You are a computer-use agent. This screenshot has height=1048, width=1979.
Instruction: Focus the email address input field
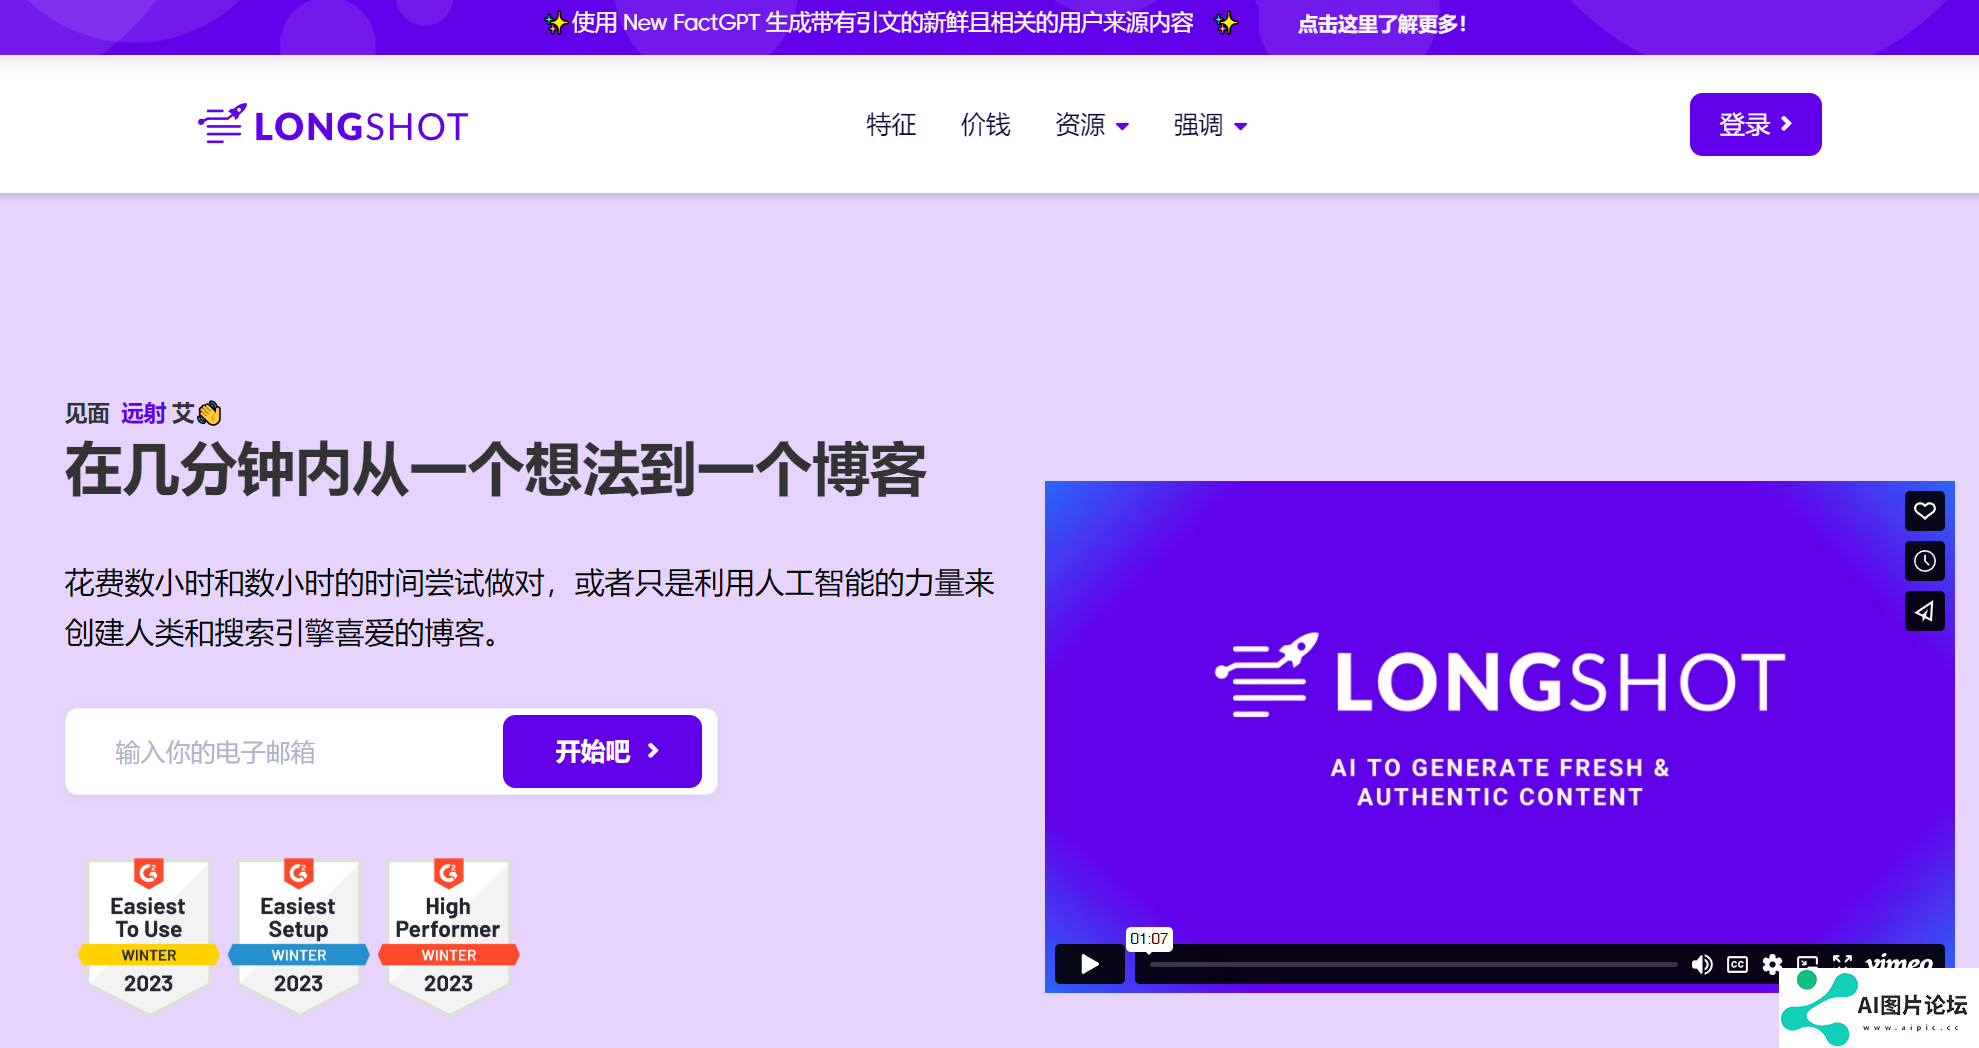[285, 752]
